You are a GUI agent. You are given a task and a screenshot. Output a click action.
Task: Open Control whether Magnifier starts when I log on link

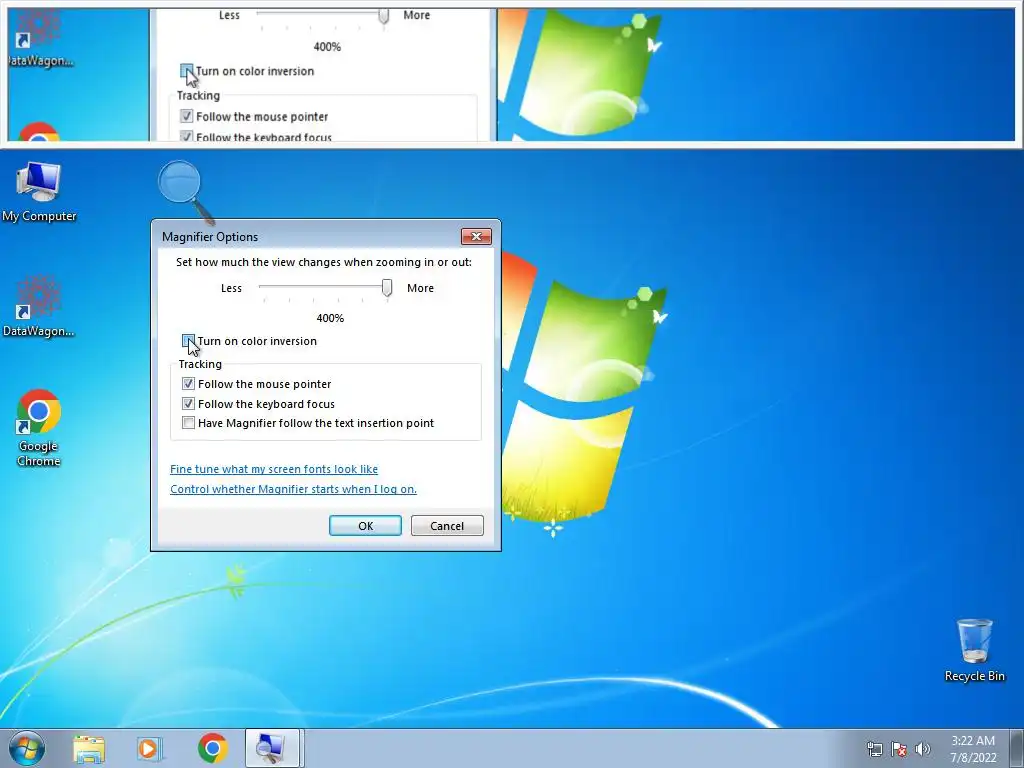(x=293, y=489)
